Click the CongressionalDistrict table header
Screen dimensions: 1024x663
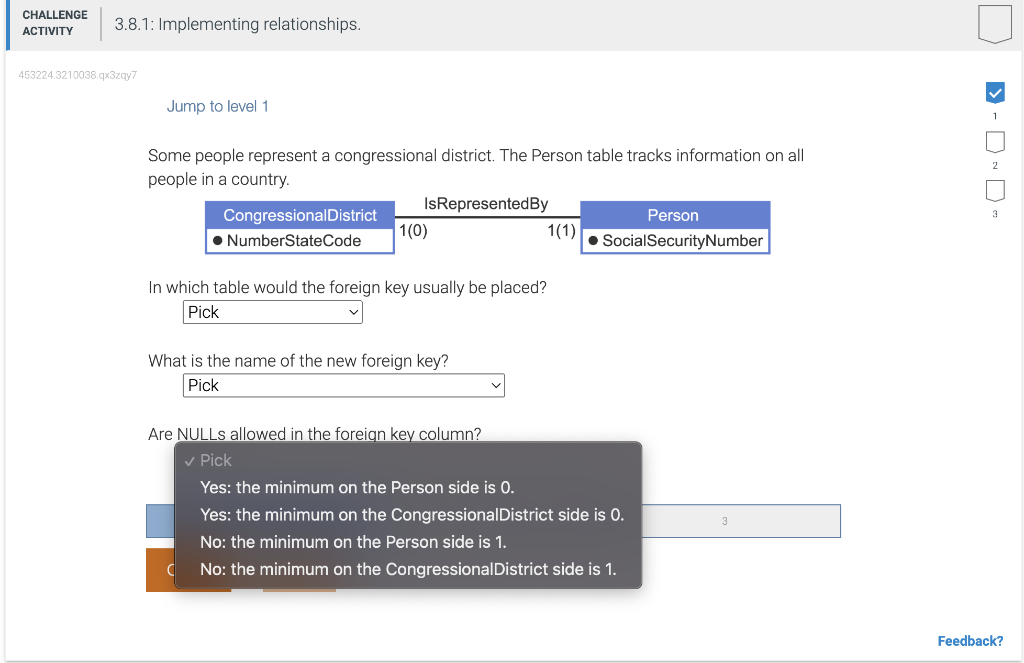point(299,215)
